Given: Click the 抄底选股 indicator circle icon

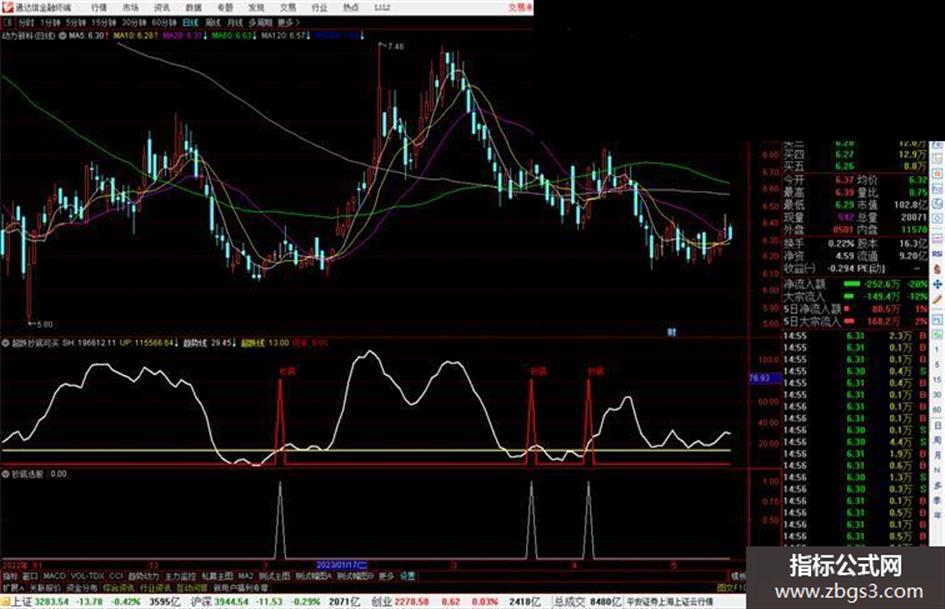Looking at the screenshot, I should (6, 474).
